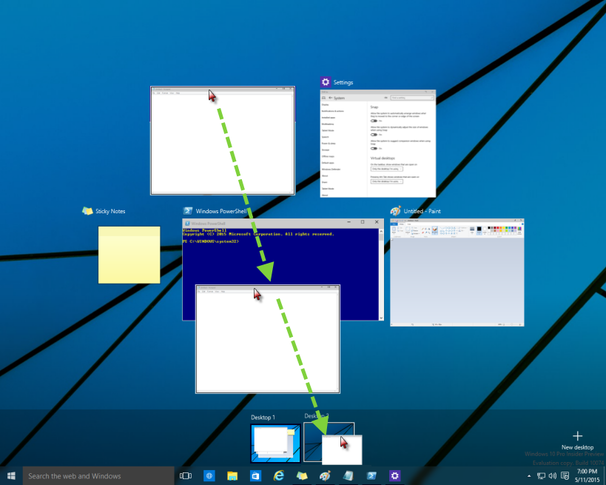Toggle the first Snap switch in Settings
Image resolution: width=606 pixels, height=485 pixels.
[374, 121]
